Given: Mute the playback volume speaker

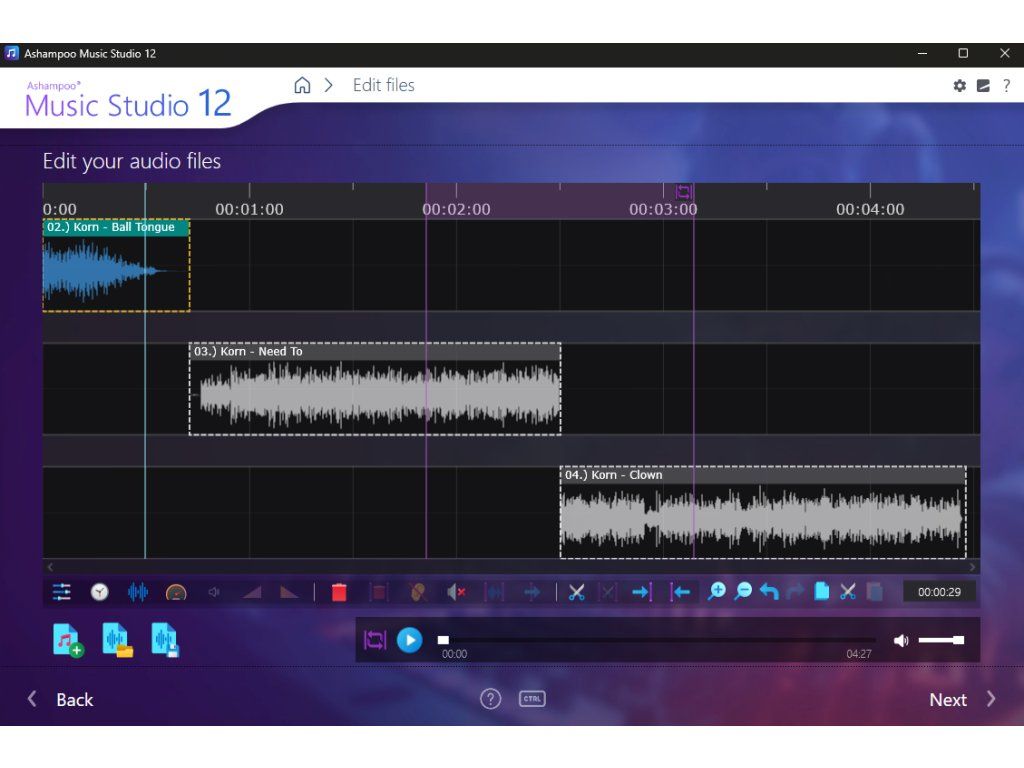Looking at the screenshot, I should [901, 640].
